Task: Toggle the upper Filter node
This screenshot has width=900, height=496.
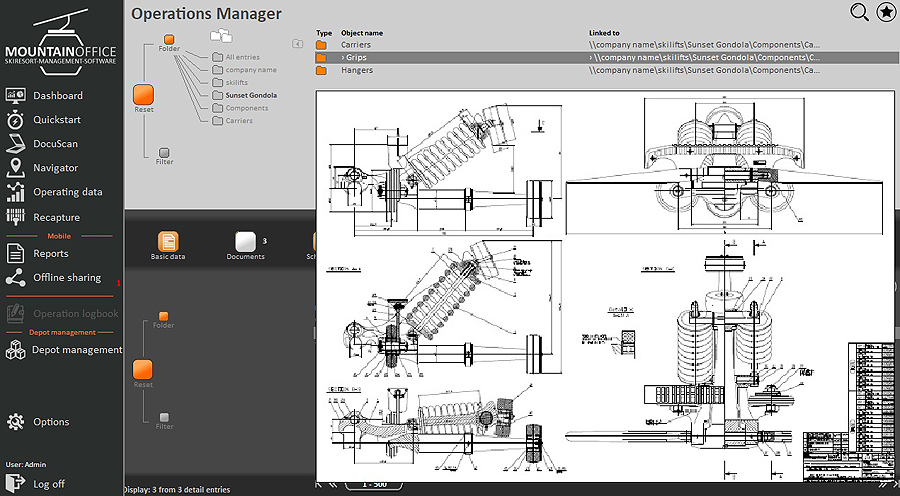Action: pyautogui.click(x=164, y=152)
